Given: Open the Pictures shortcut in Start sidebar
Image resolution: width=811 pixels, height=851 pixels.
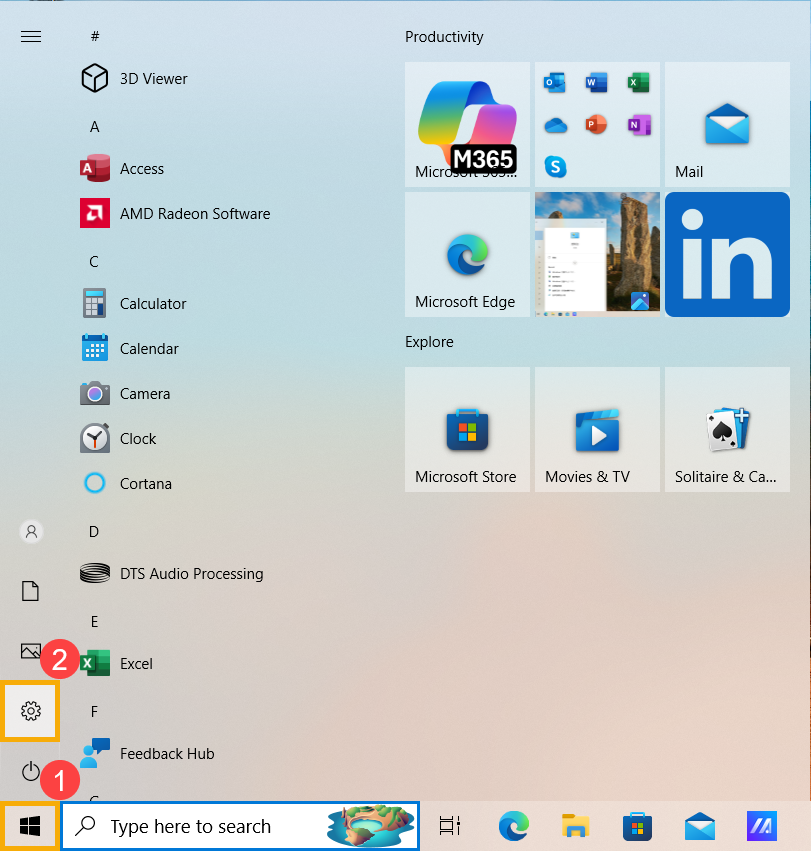Looking at the screenshot, I should coord(31,651).
